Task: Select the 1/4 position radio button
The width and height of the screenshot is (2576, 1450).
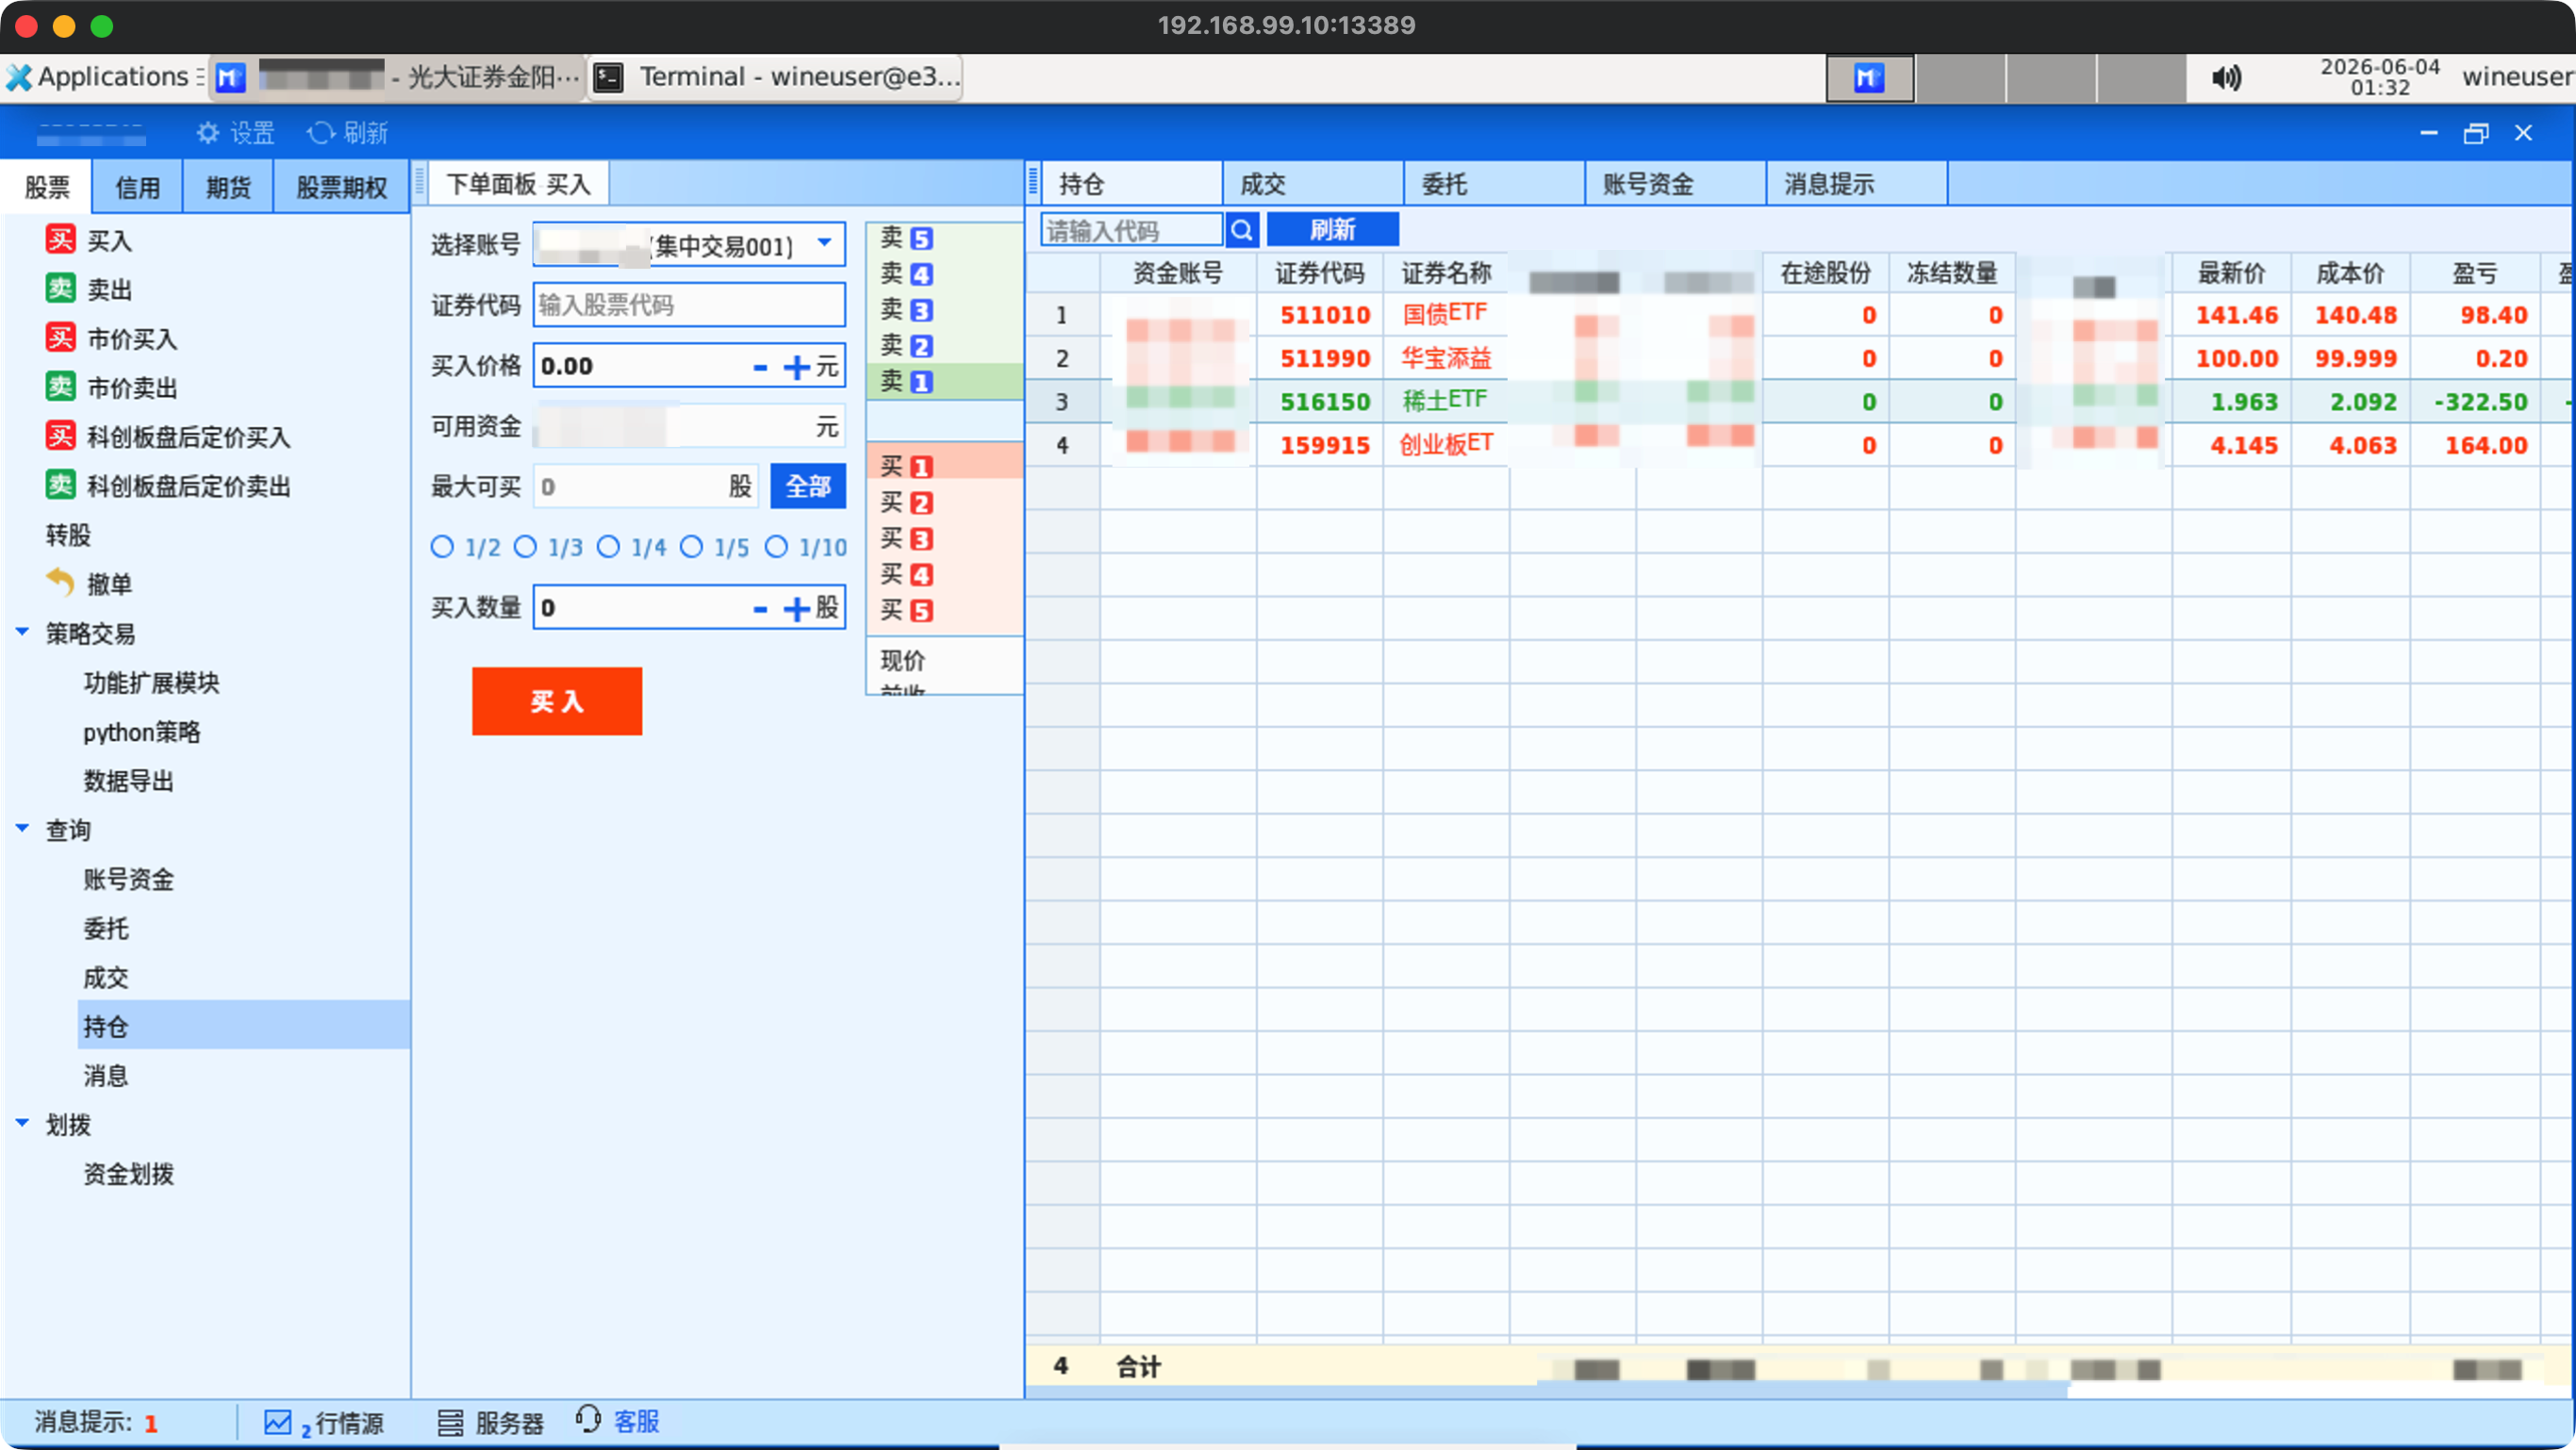Action: (608, 547)
